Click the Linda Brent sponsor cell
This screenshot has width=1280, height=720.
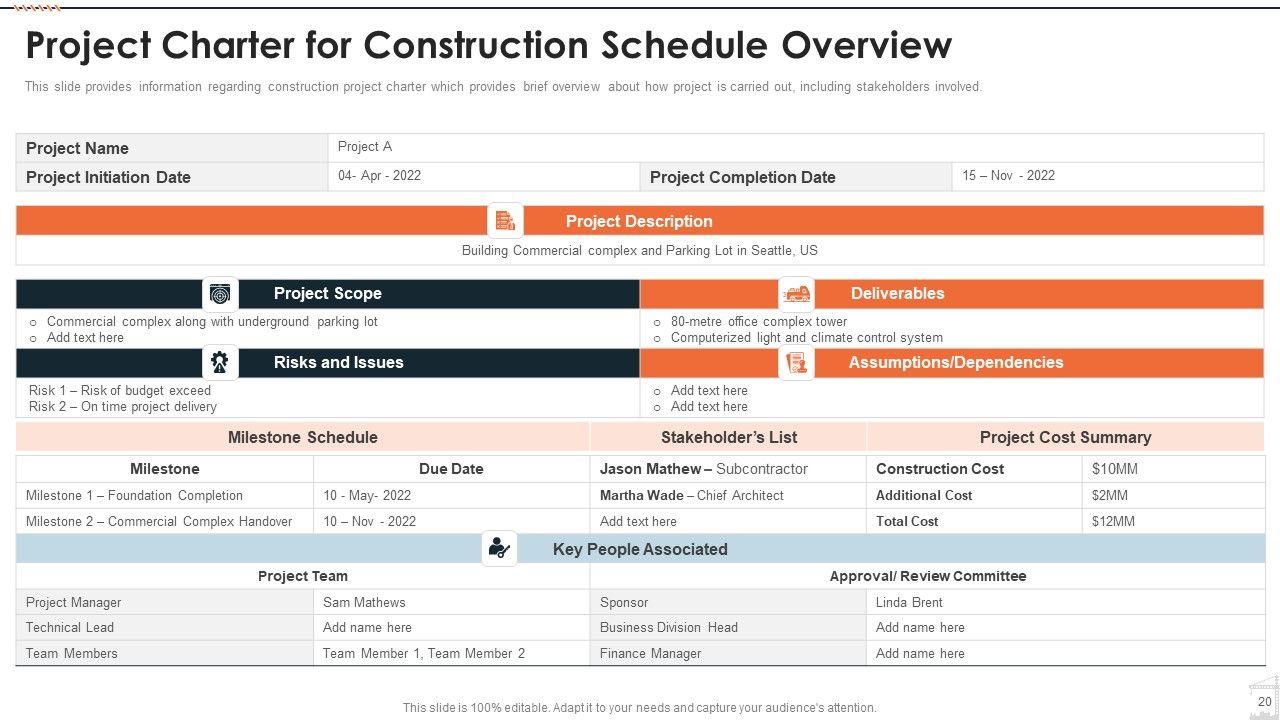(x=909, y=603)
